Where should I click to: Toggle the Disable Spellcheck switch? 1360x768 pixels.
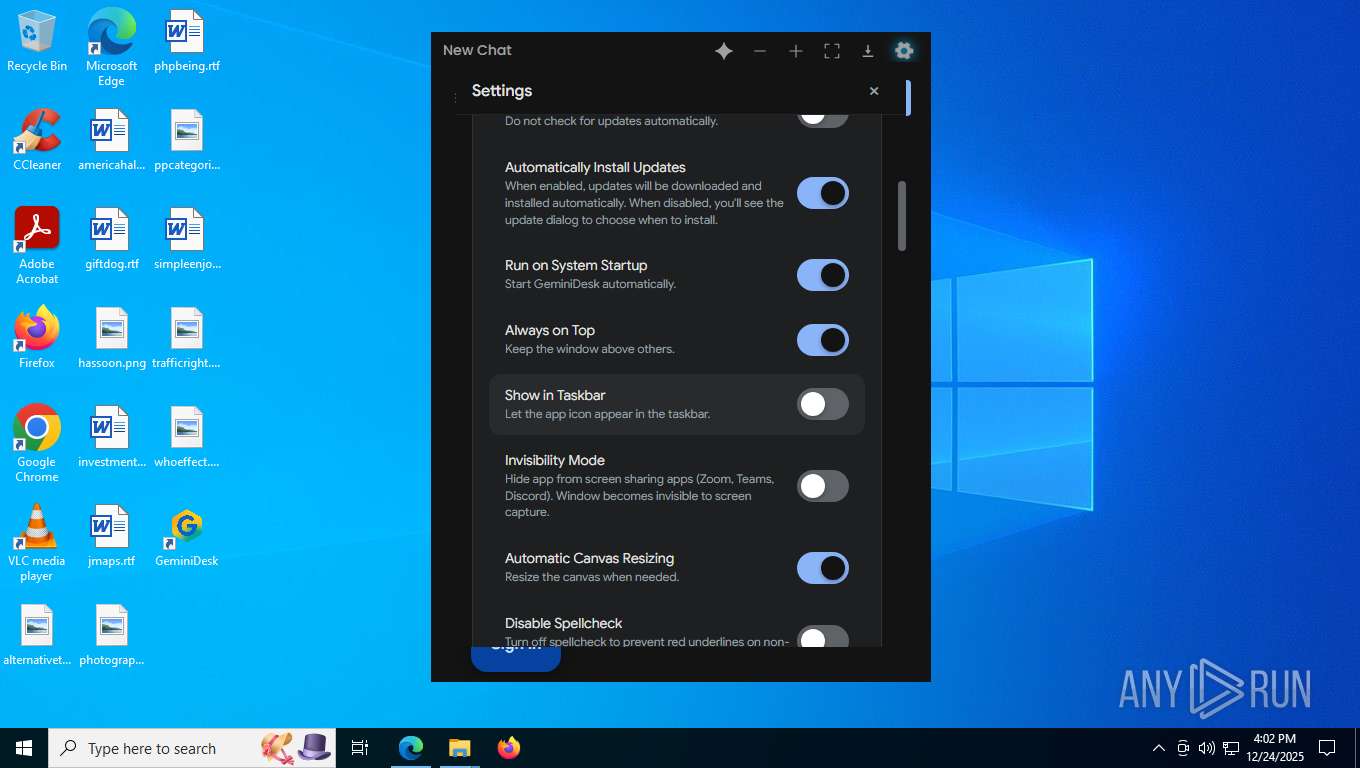[823, 636]
